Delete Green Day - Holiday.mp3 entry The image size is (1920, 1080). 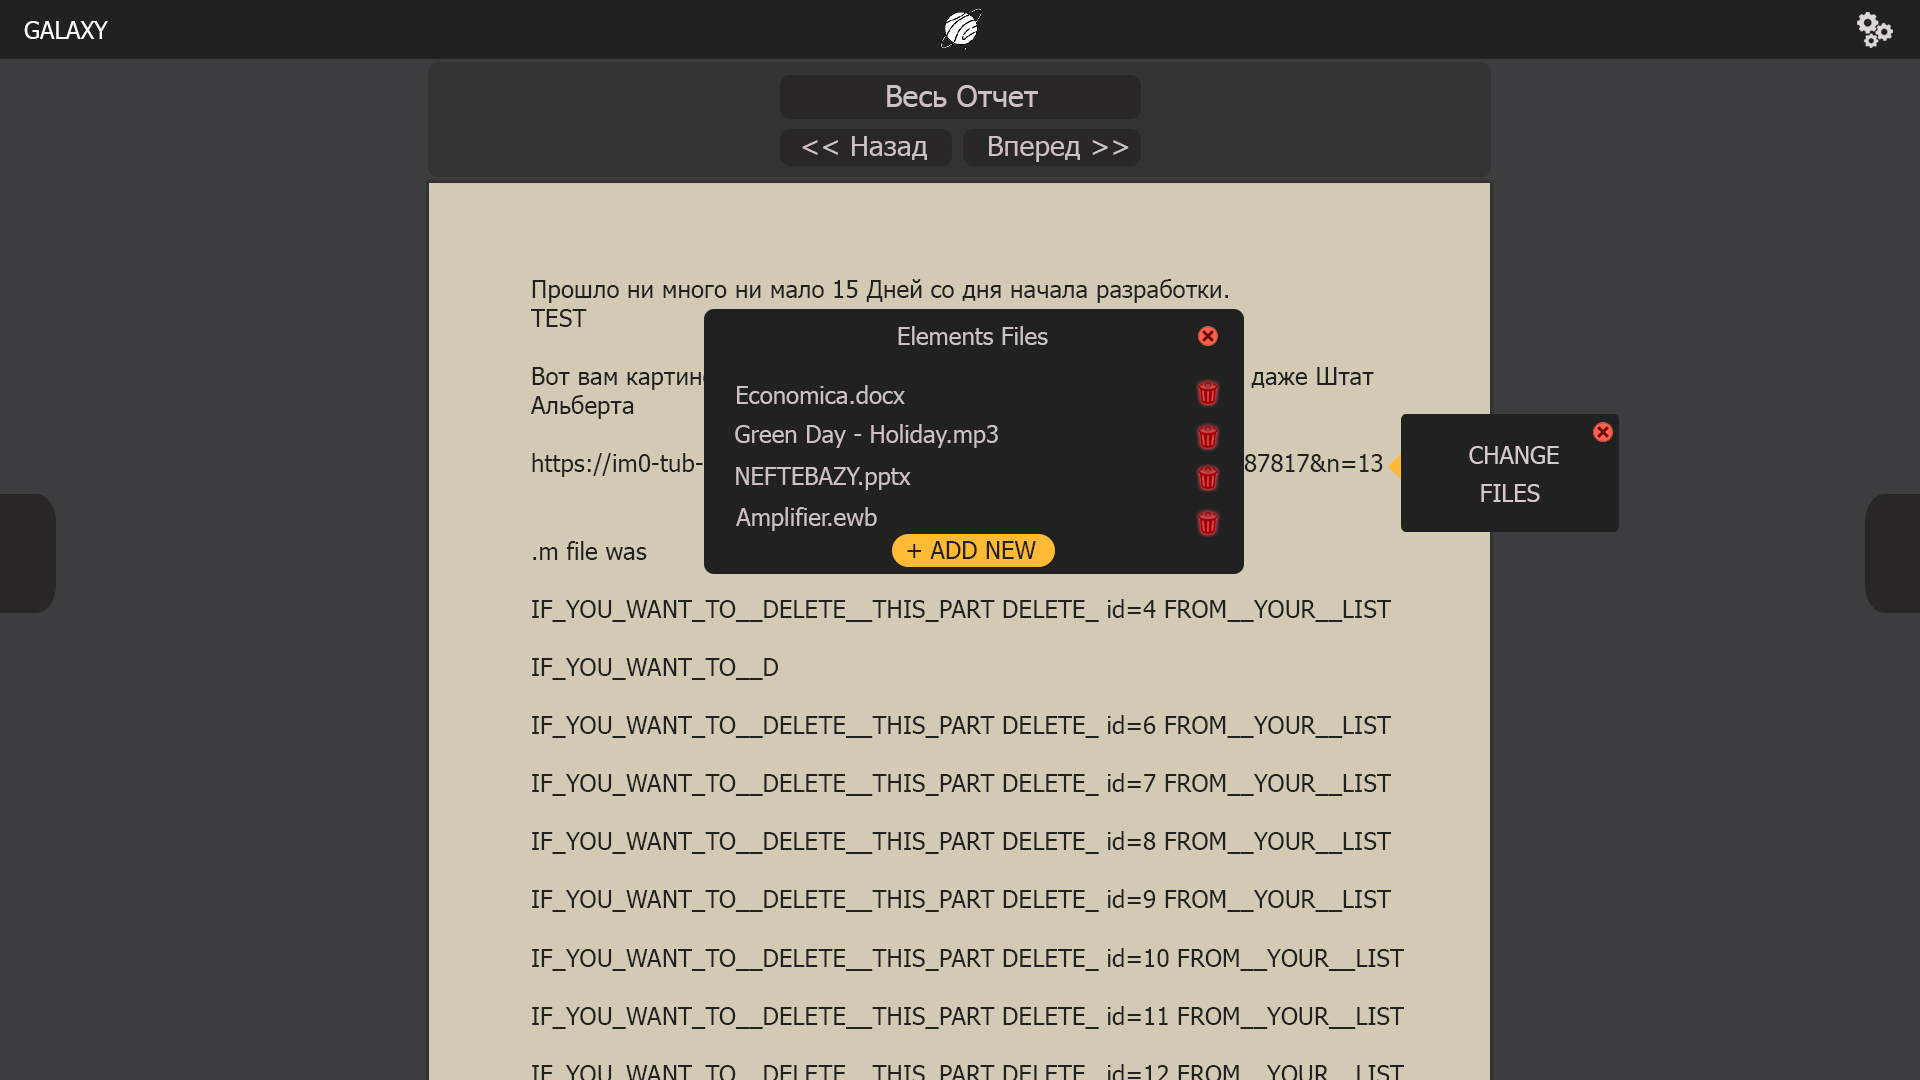coord(1207,436)
